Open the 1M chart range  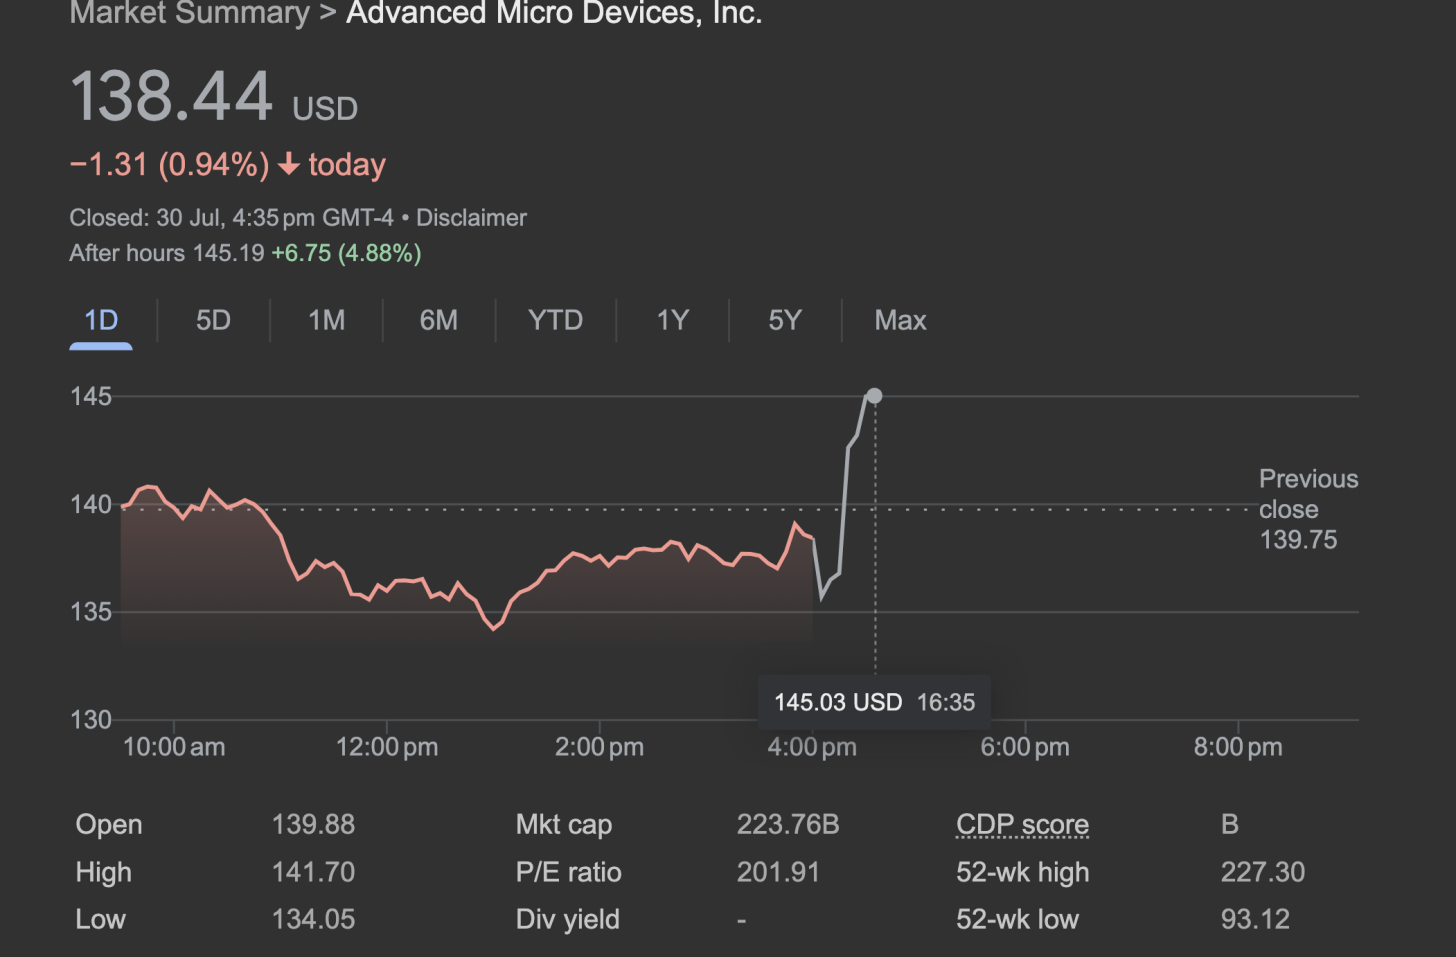tap(326, 321)
